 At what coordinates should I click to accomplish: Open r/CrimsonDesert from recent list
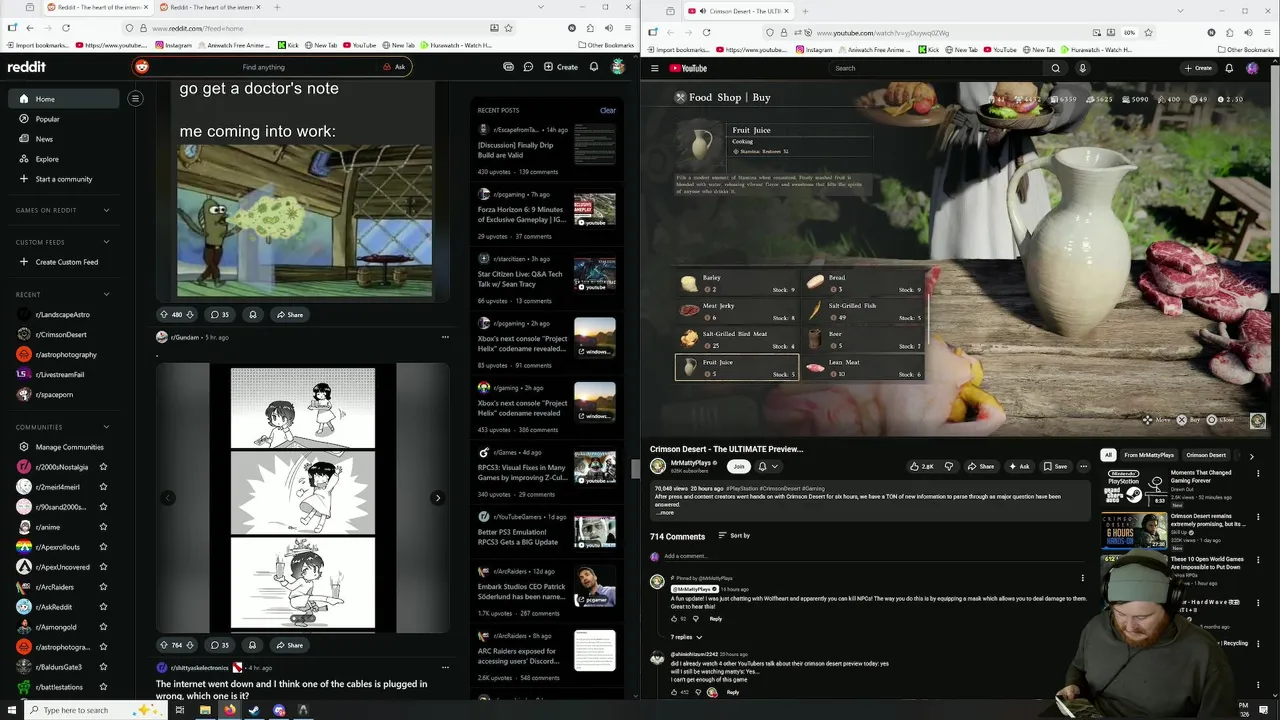point(60,335)
